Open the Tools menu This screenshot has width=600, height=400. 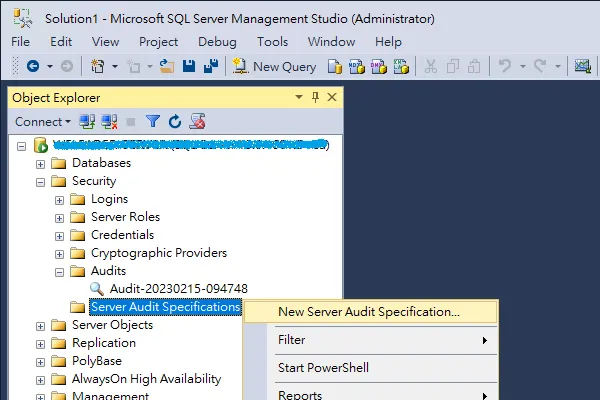272,41
